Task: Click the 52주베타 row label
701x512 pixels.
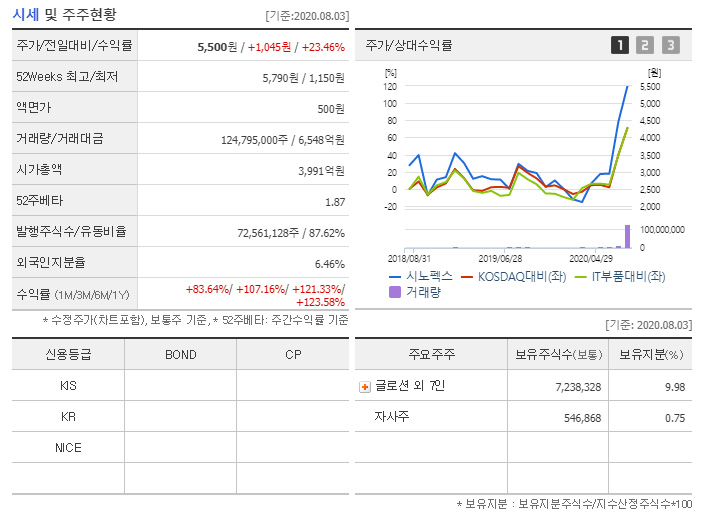Action: [x=39, y=200]
